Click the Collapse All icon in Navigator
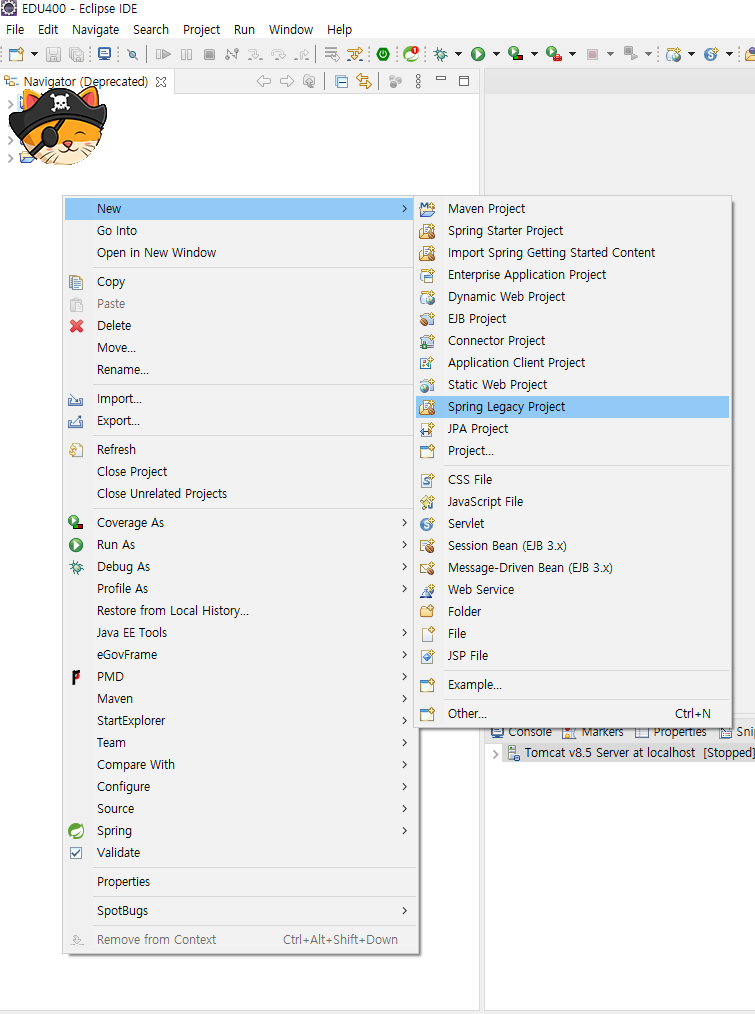 click(x=342, y=81)
